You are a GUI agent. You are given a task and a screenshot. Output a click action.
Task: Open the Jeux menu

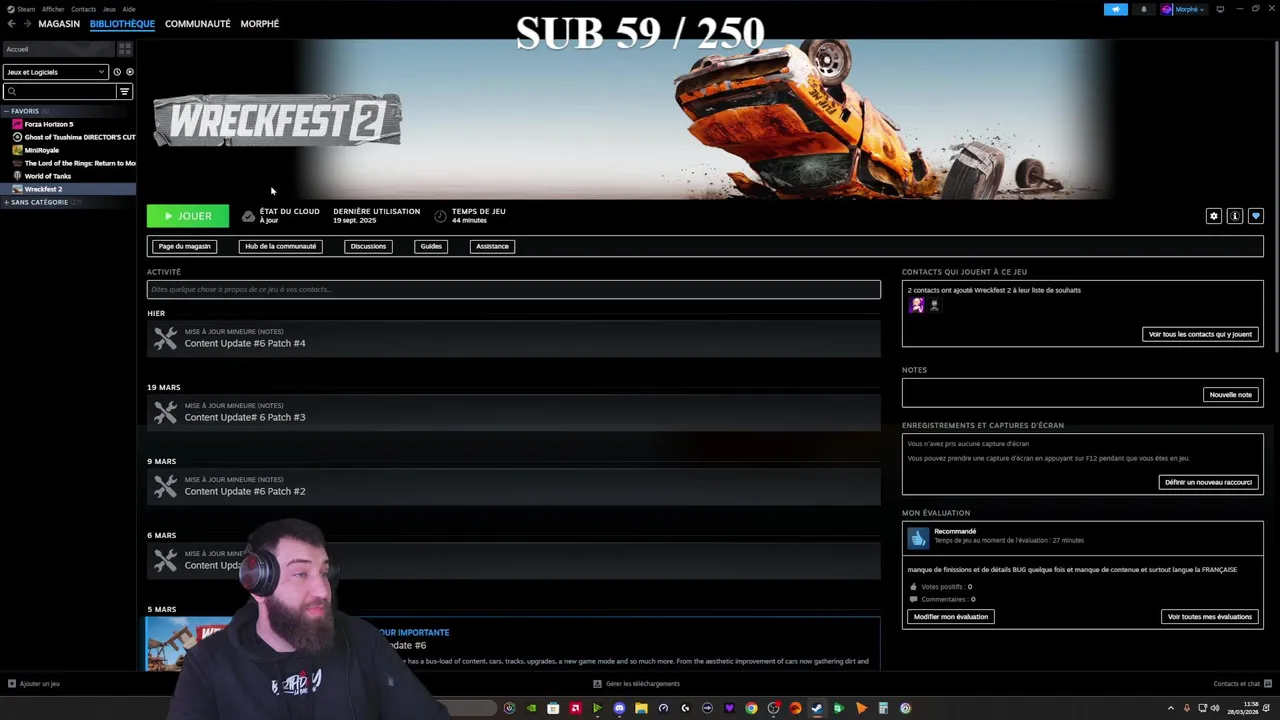point(109,9)
